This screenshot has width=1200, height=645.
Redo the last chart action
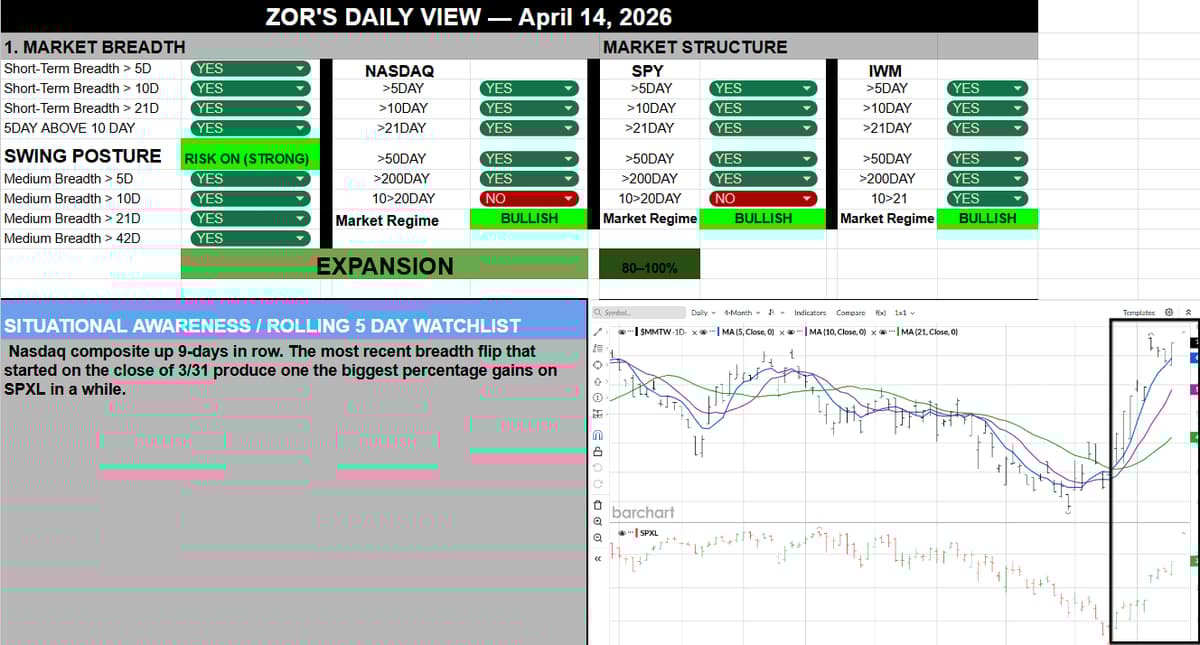point(598,482)
